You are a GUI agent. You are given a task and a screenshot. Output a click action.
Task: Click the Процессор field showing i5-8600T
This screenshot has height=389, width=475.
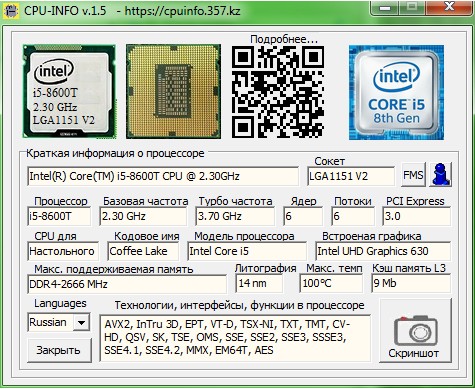coord(59,216)
